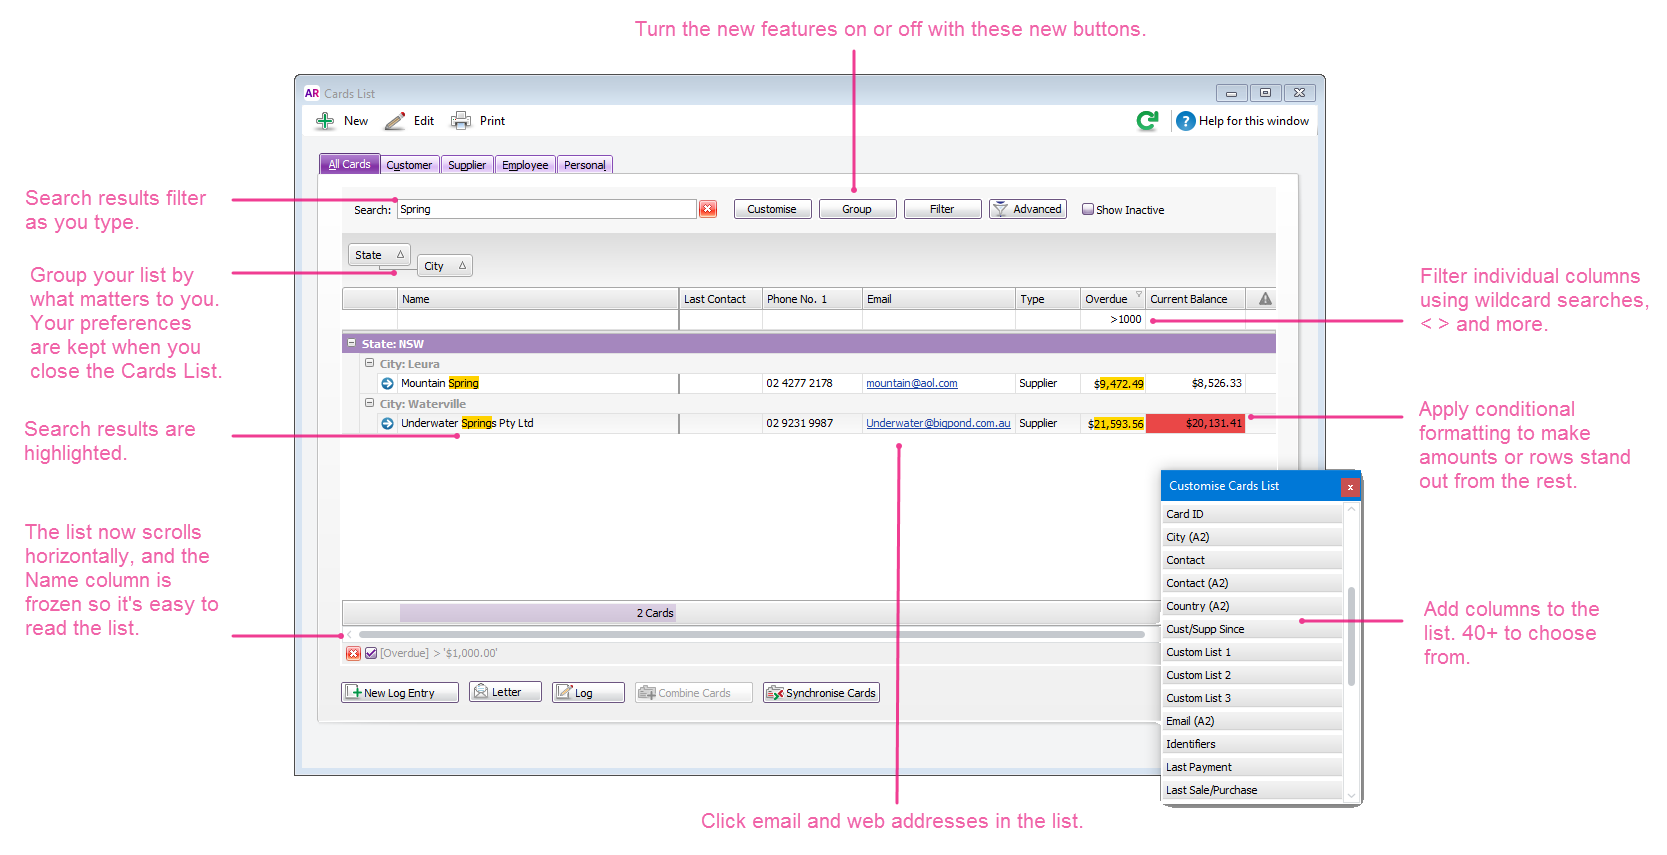
Task: Select City (A2) in Customise Cards List
Action: (1252, 537)
